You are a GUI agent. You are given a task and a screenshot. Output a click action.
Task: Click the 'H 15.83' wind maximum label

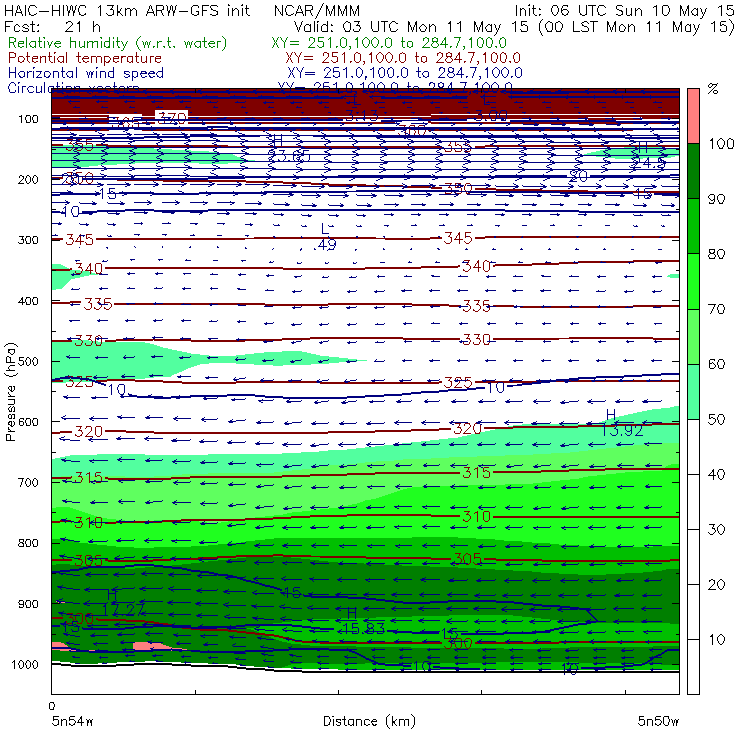pos(362,621)
